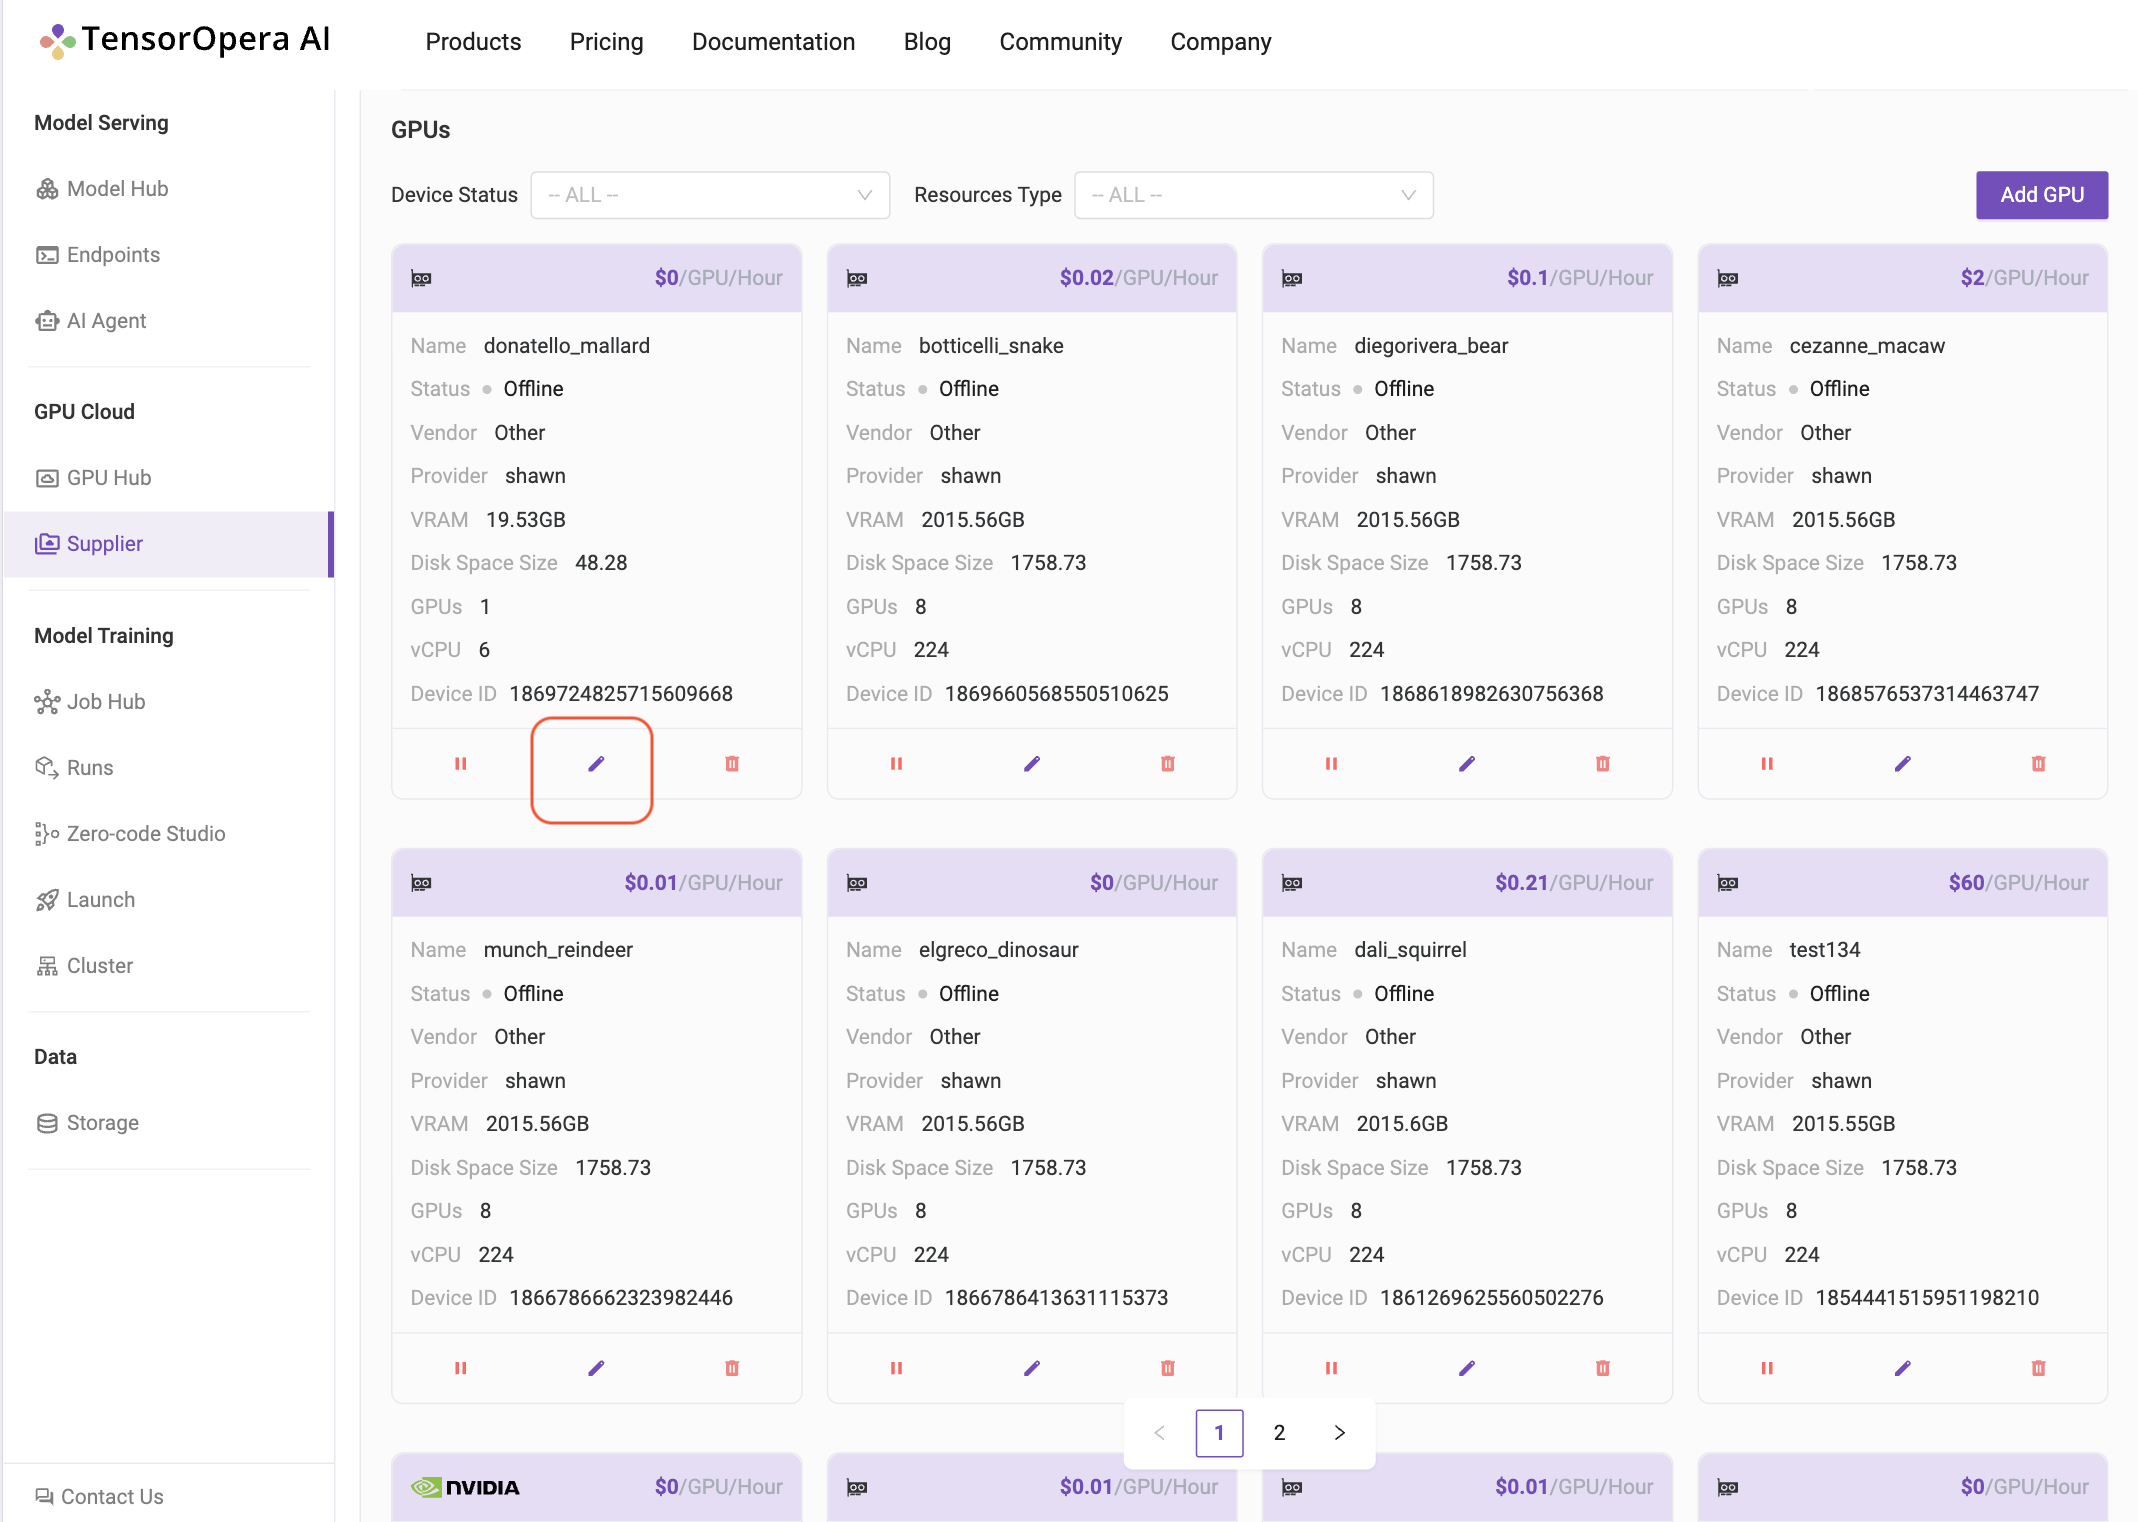
Task: Remove botticelli_snake with the trash icon
Action: (1167, 764)
